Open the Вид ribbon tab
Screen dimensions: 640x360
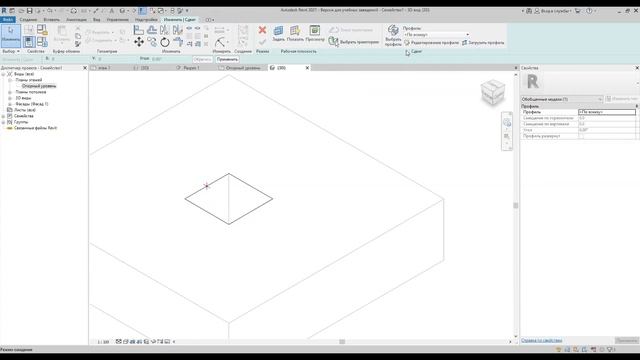tap(97, 20)
